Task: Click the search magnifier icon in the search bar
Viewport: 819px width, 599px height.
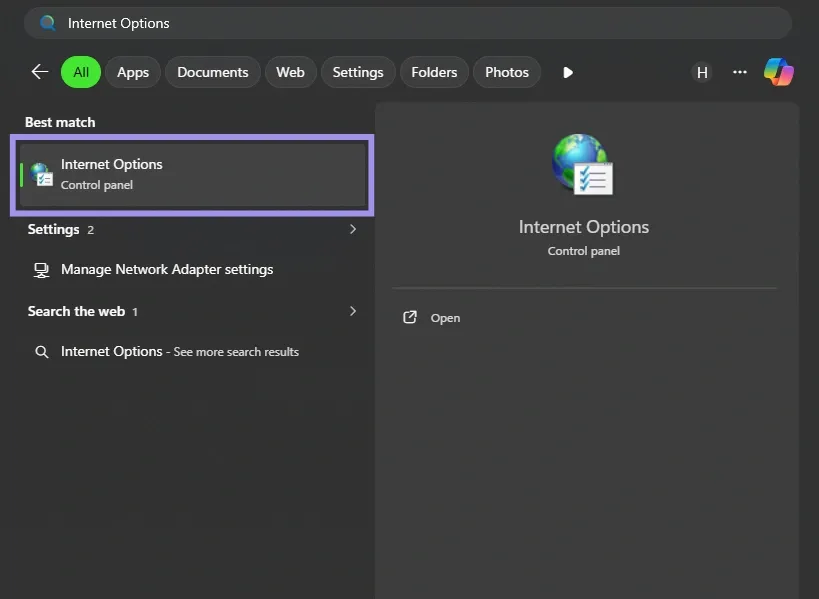Action: pyautogui.click(x=48, y=22)
